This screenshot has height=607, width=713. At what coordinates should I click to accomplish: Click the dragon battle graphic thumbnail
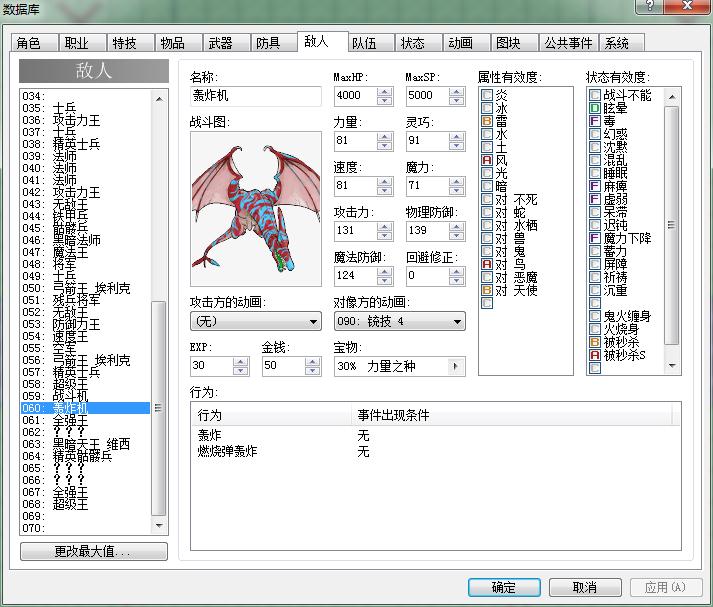256,209
